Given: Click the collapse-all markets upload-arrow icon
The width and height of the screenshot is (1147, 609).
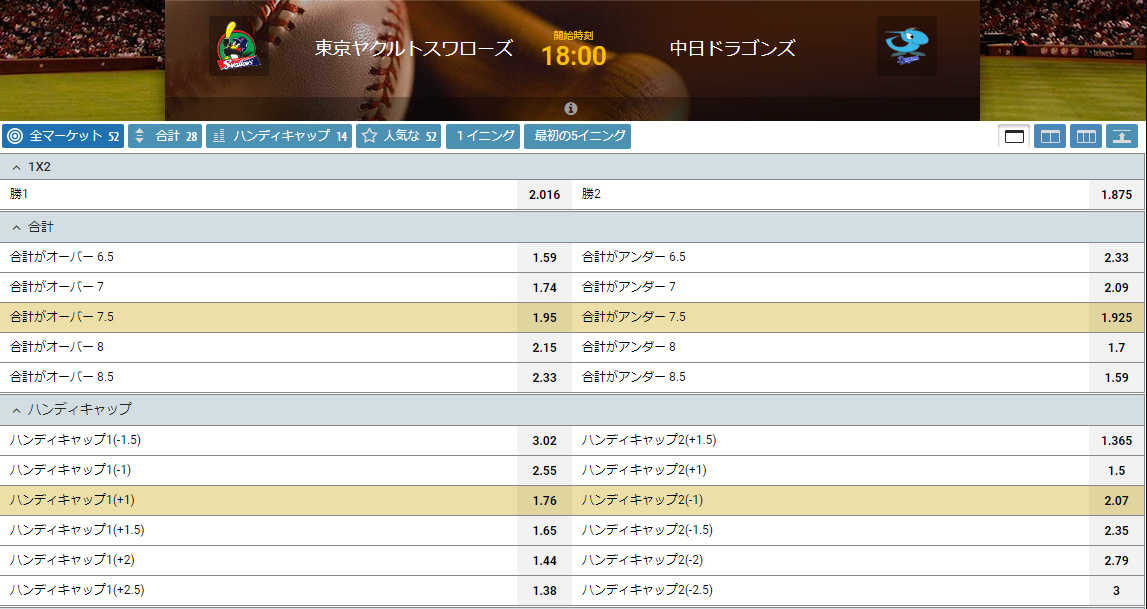Looking at the screenshot, I should coord(1122,136).
